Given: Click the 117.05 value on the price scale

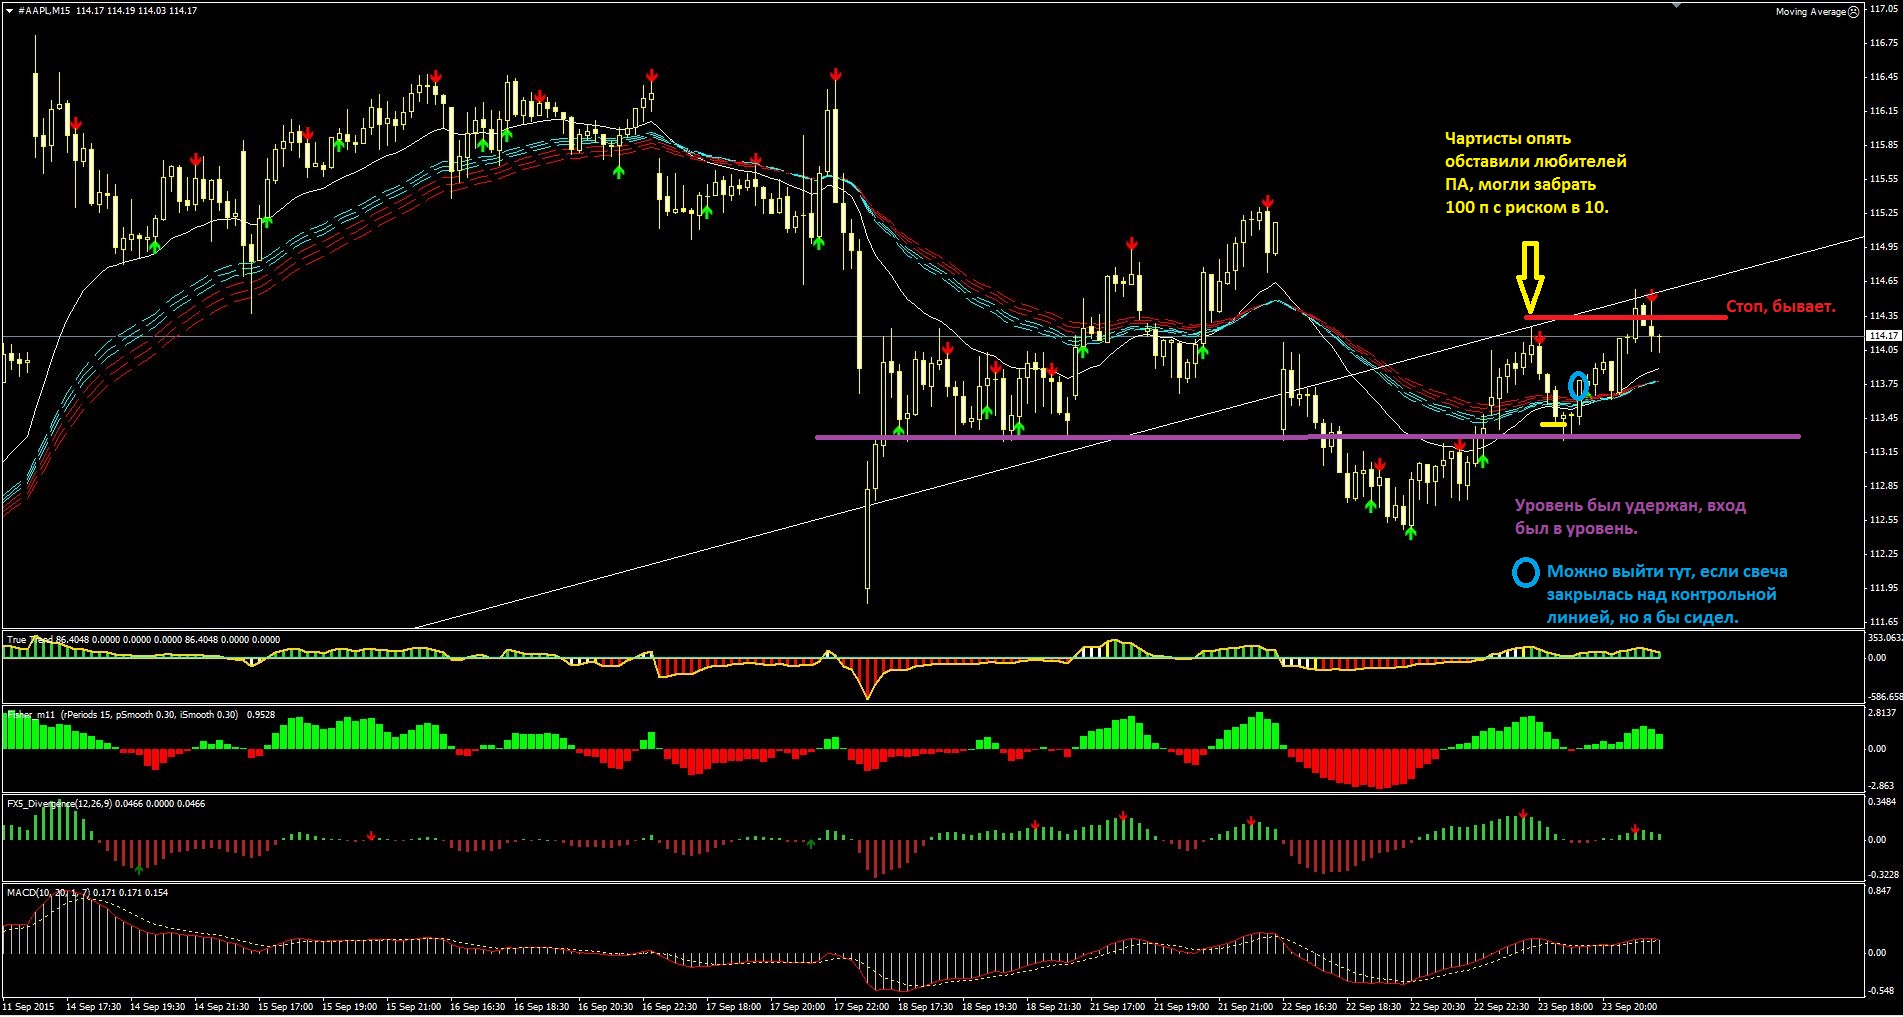Looking at the screenshot, I should pos(1884,8).
